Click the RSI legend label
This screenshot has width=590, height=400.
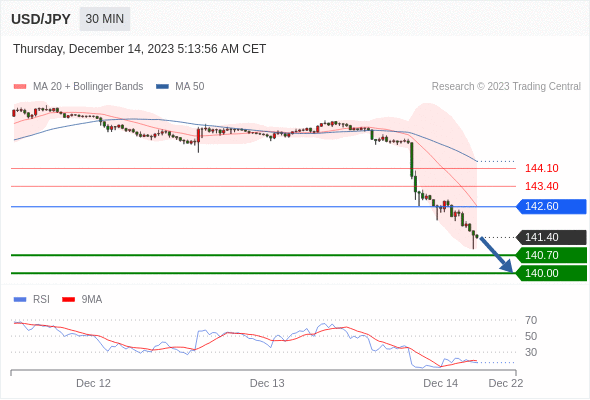[41, 300]
